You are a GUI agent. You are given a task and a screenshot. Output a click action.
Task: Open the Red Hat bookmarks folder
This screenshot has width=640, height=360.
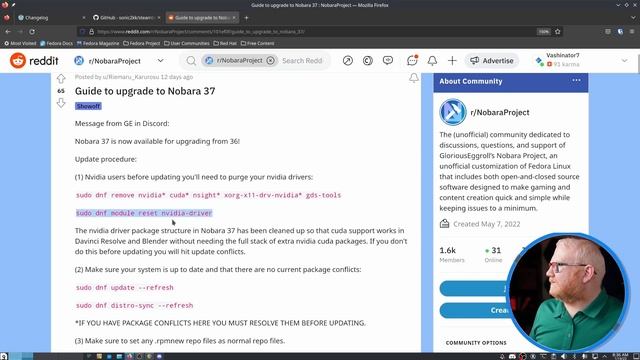click(x=225, y=43)
